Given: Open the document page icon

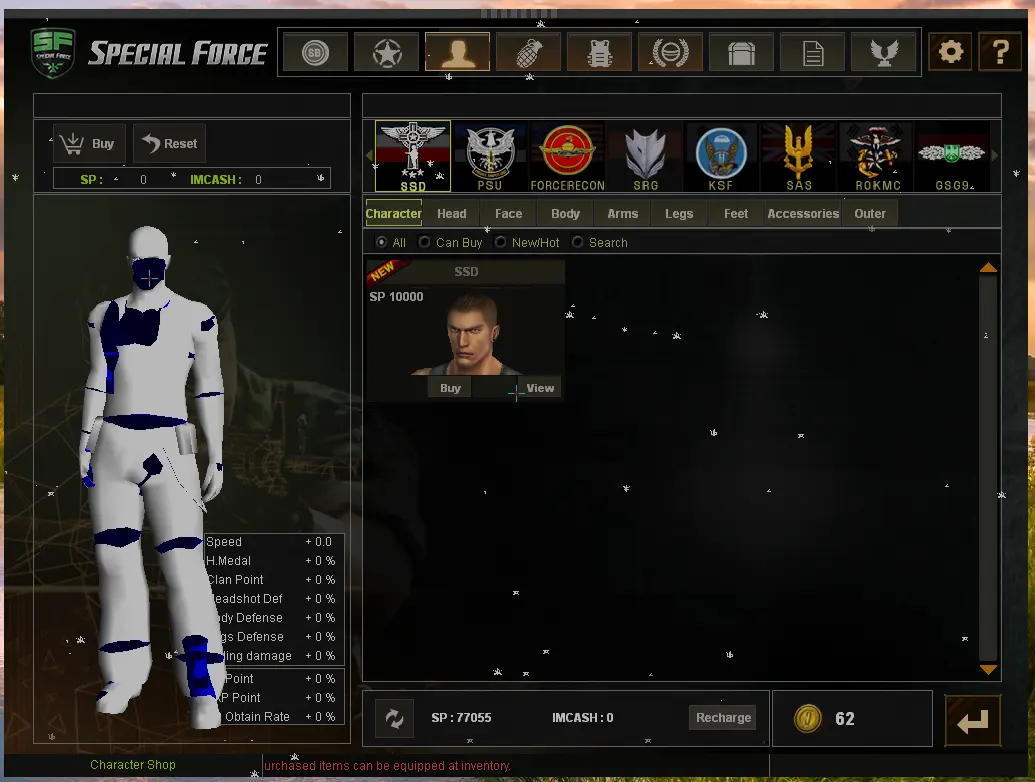Looking at the screenshot, I should point(813,52).
